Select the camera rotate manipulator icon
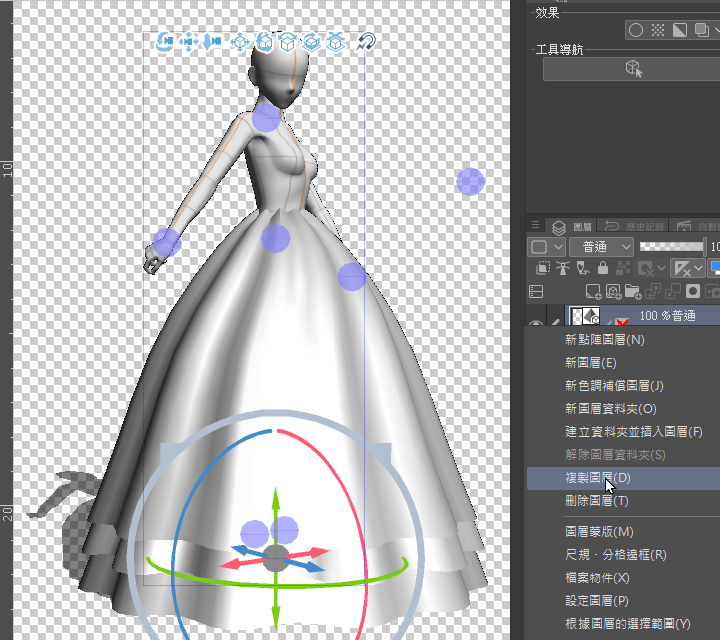The image size is (720, 640). (x=165, y=42)
